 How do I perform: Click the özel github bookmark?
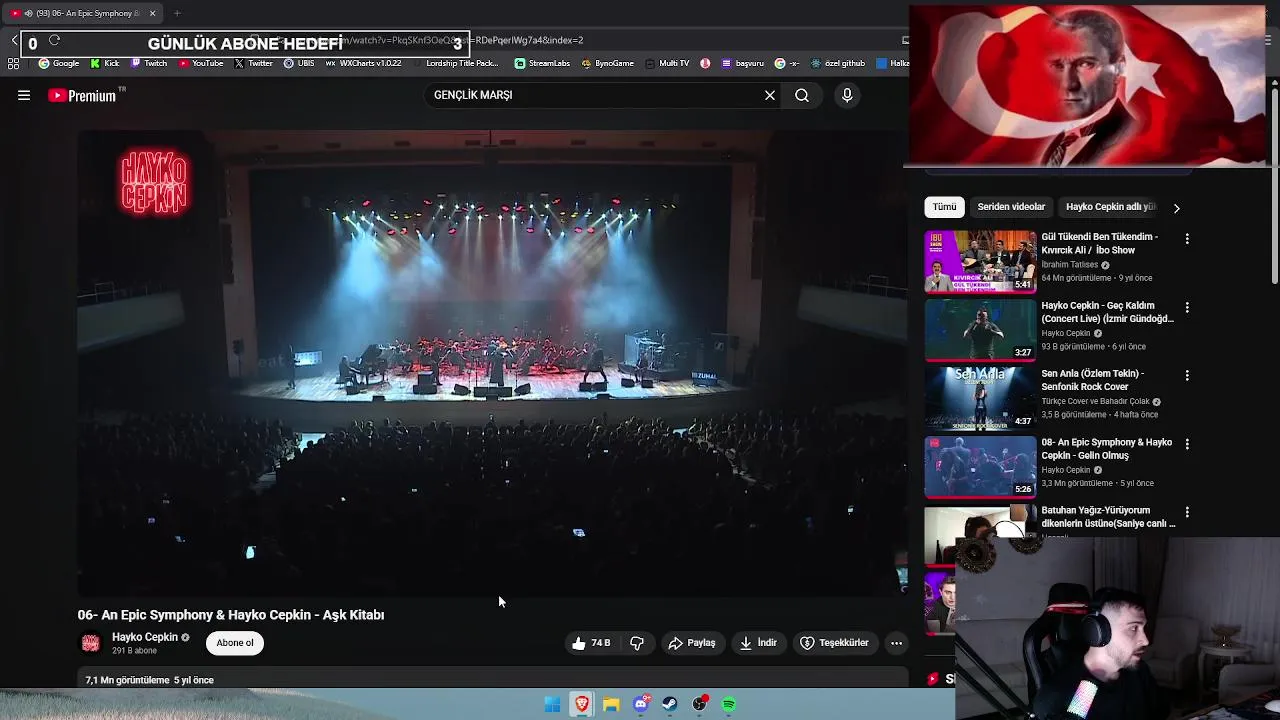pos(839,63)
